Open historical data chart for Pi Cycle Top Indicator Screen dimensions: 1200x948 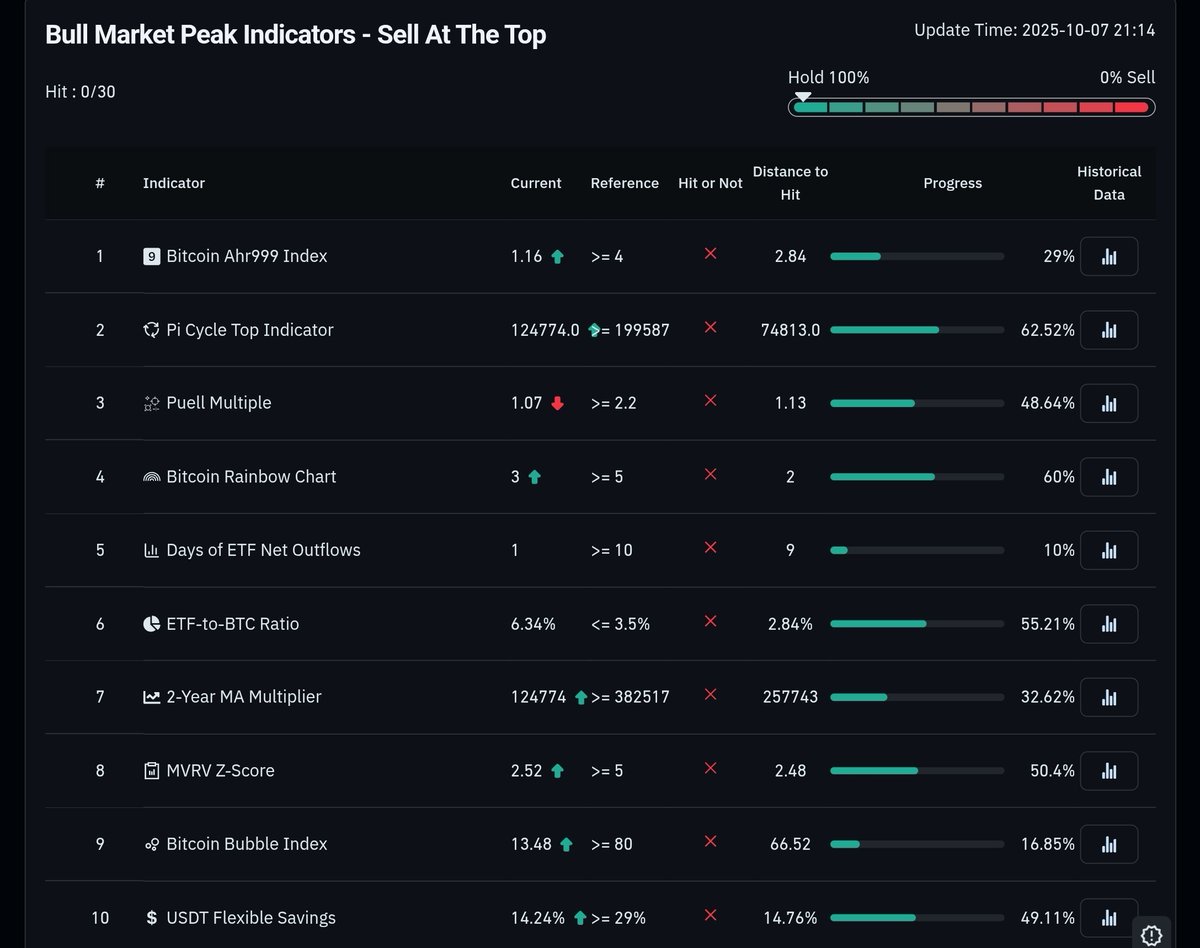1109,330
